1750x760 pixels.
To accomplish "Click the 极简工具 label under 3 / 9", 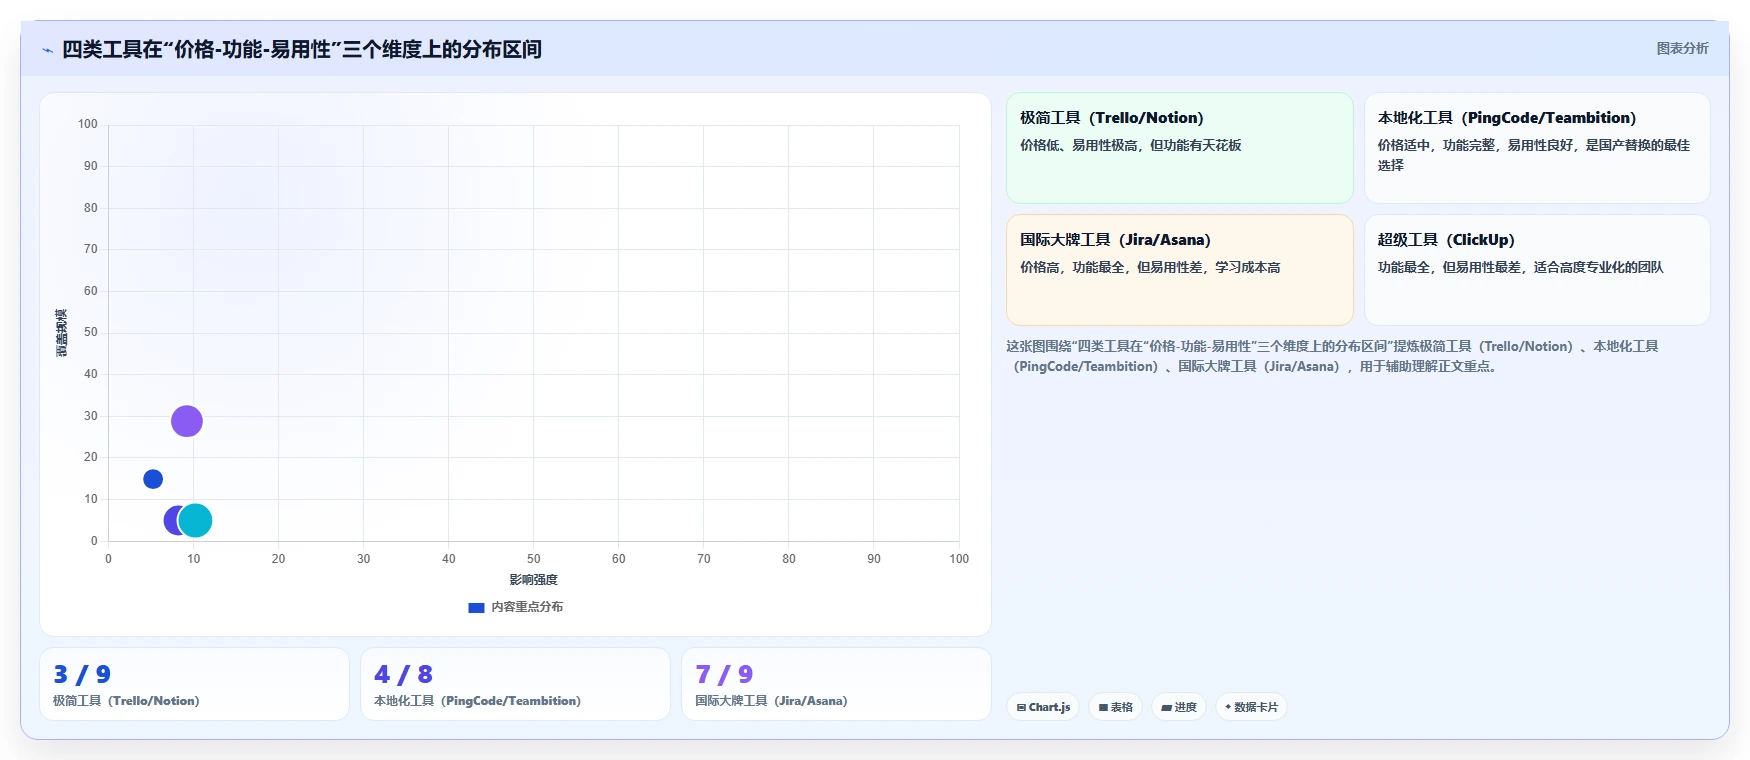I will click(126, 701).
